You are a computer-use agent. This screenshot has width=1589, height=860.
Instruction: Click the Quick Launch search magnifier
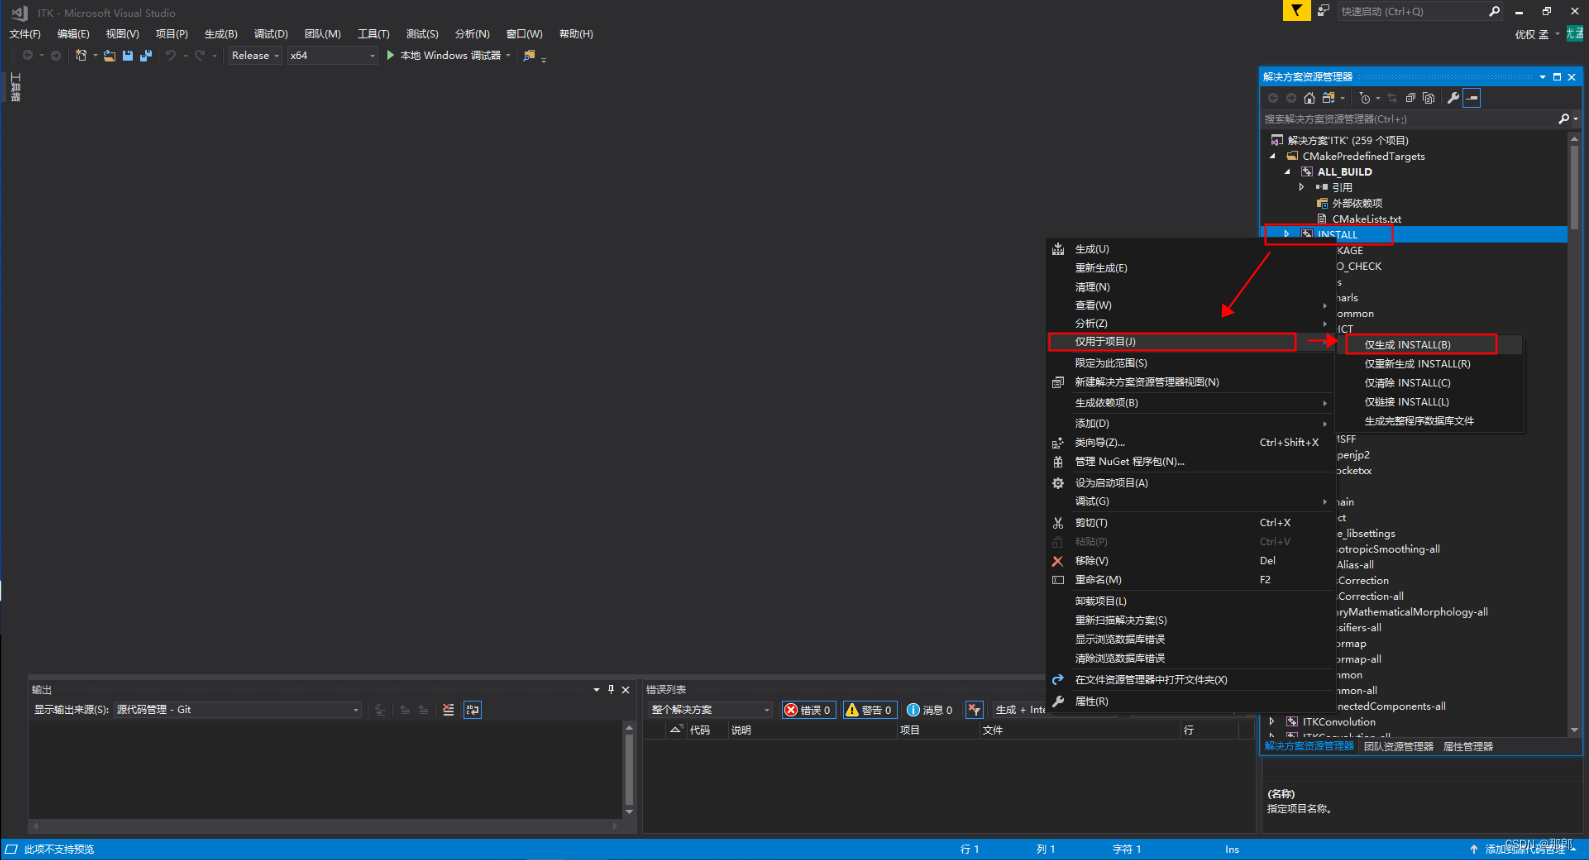(1494, 12)
